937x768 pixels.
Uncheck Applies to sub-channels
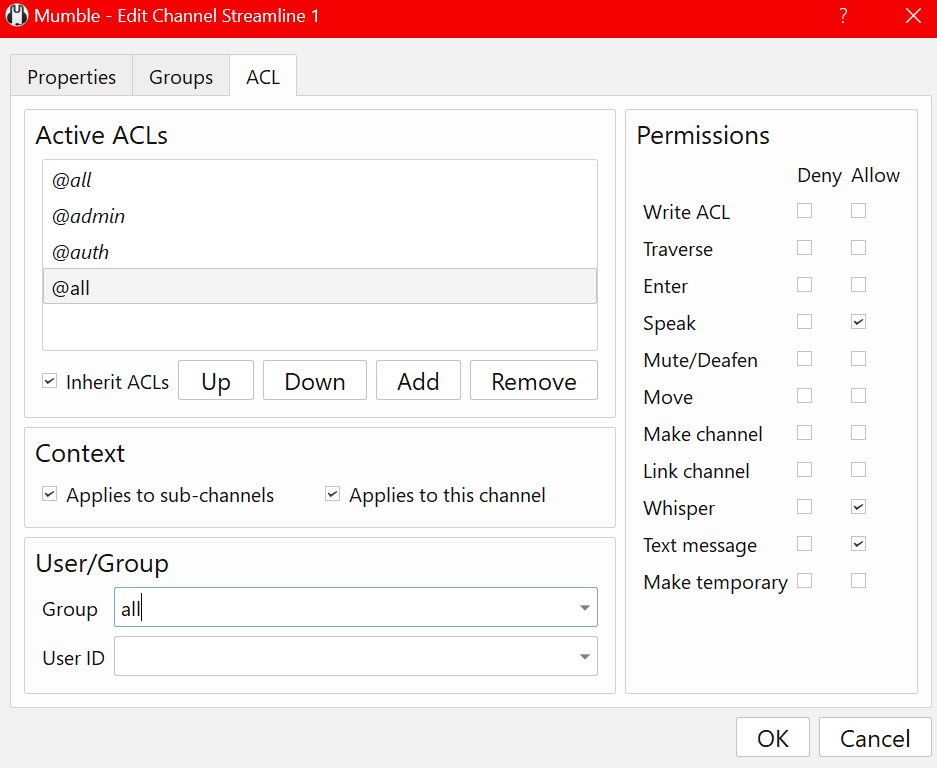point(50,495)
